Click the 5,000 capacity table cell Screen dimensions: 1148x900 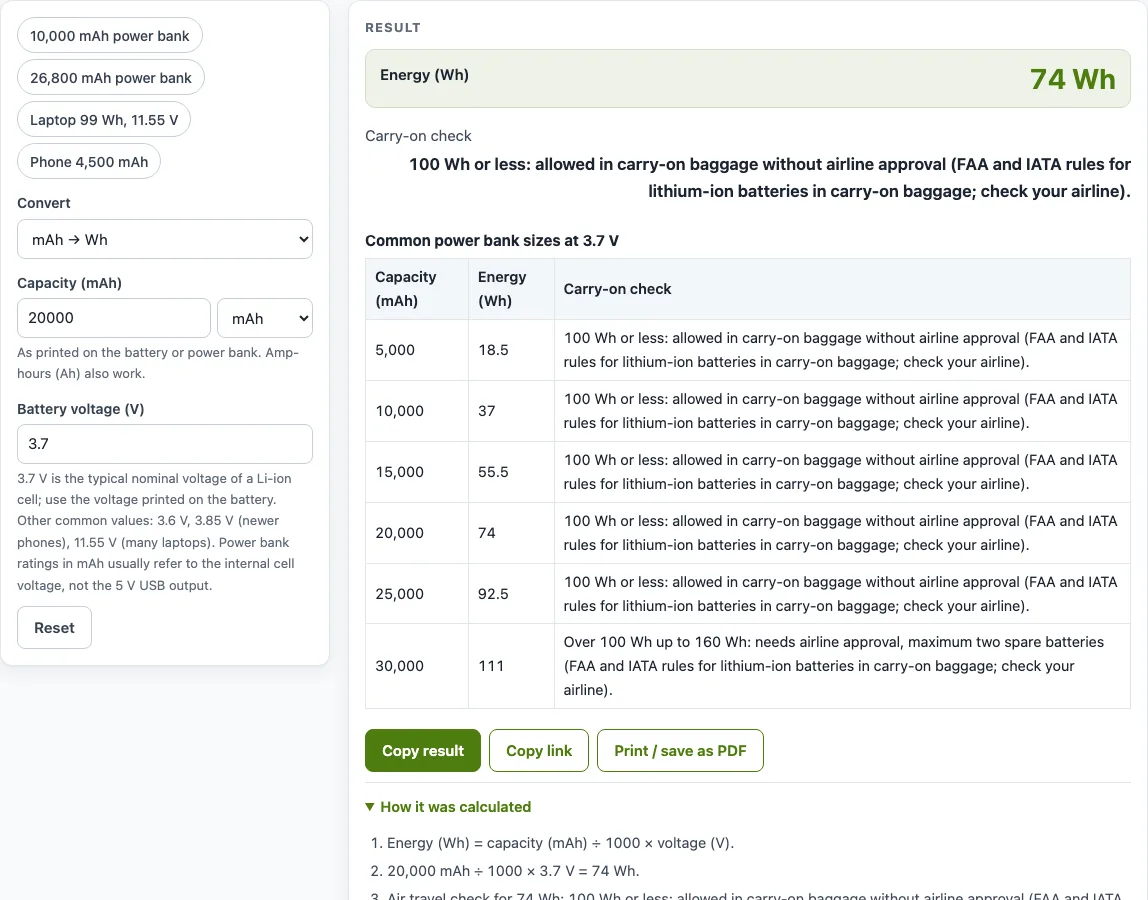(417, 350)
